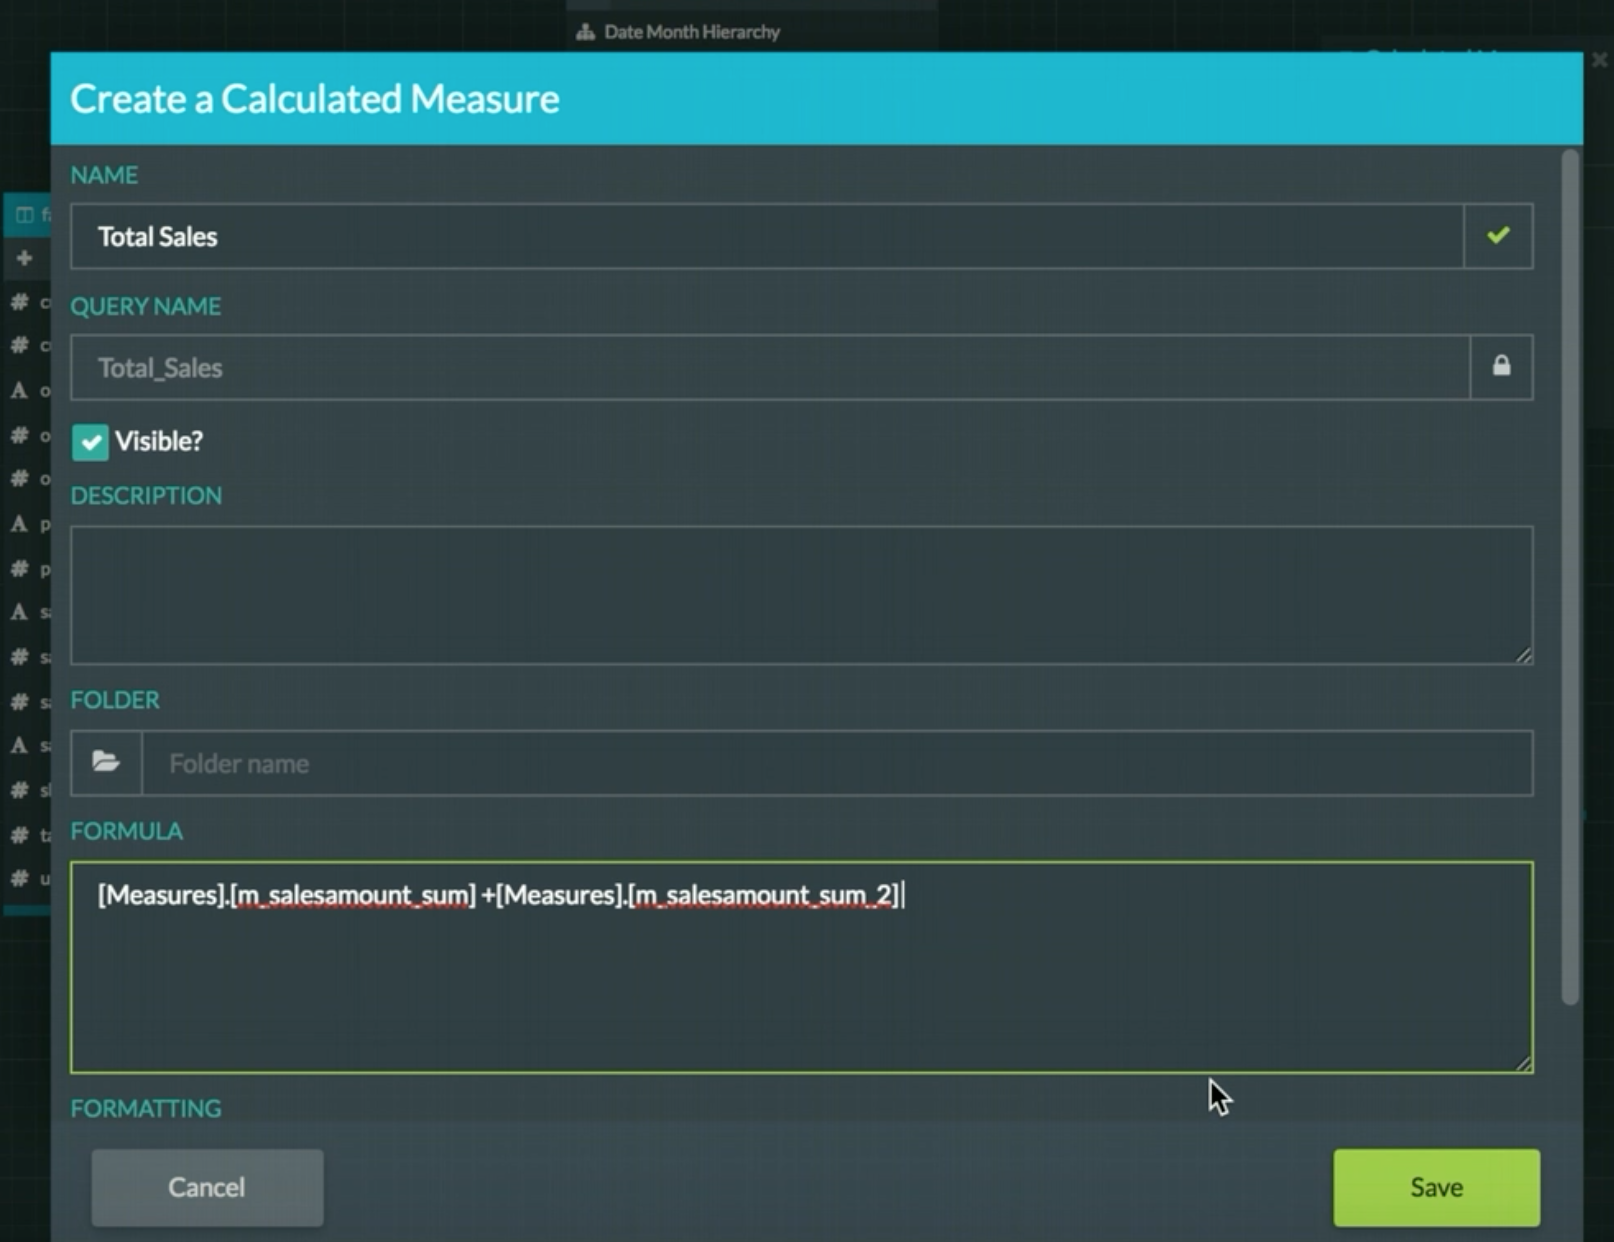Image resolution: width=1614 pixels, height=1242 pixels.
Task: Click the close X behind the dialog
Action: point(1599,60)
